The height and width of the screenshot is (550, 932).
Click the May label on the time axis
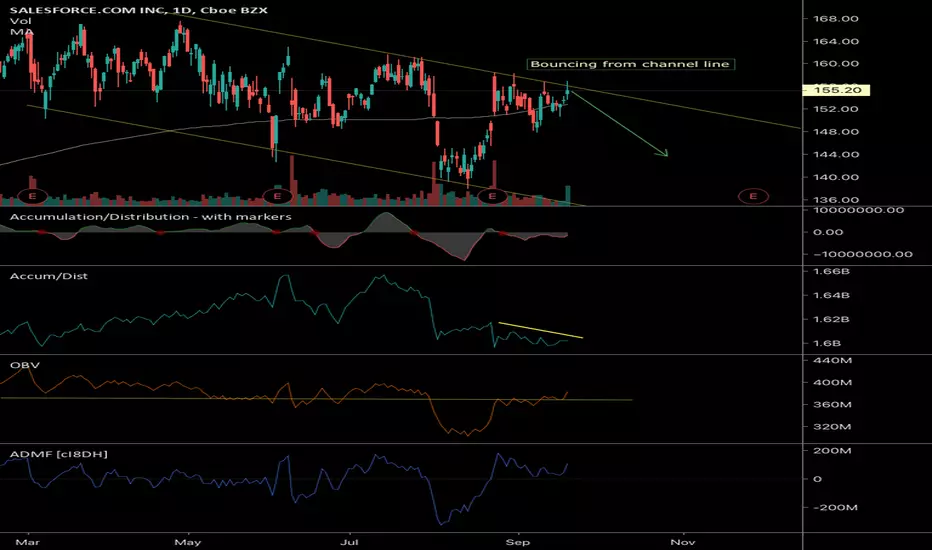[x=188, y=542]
